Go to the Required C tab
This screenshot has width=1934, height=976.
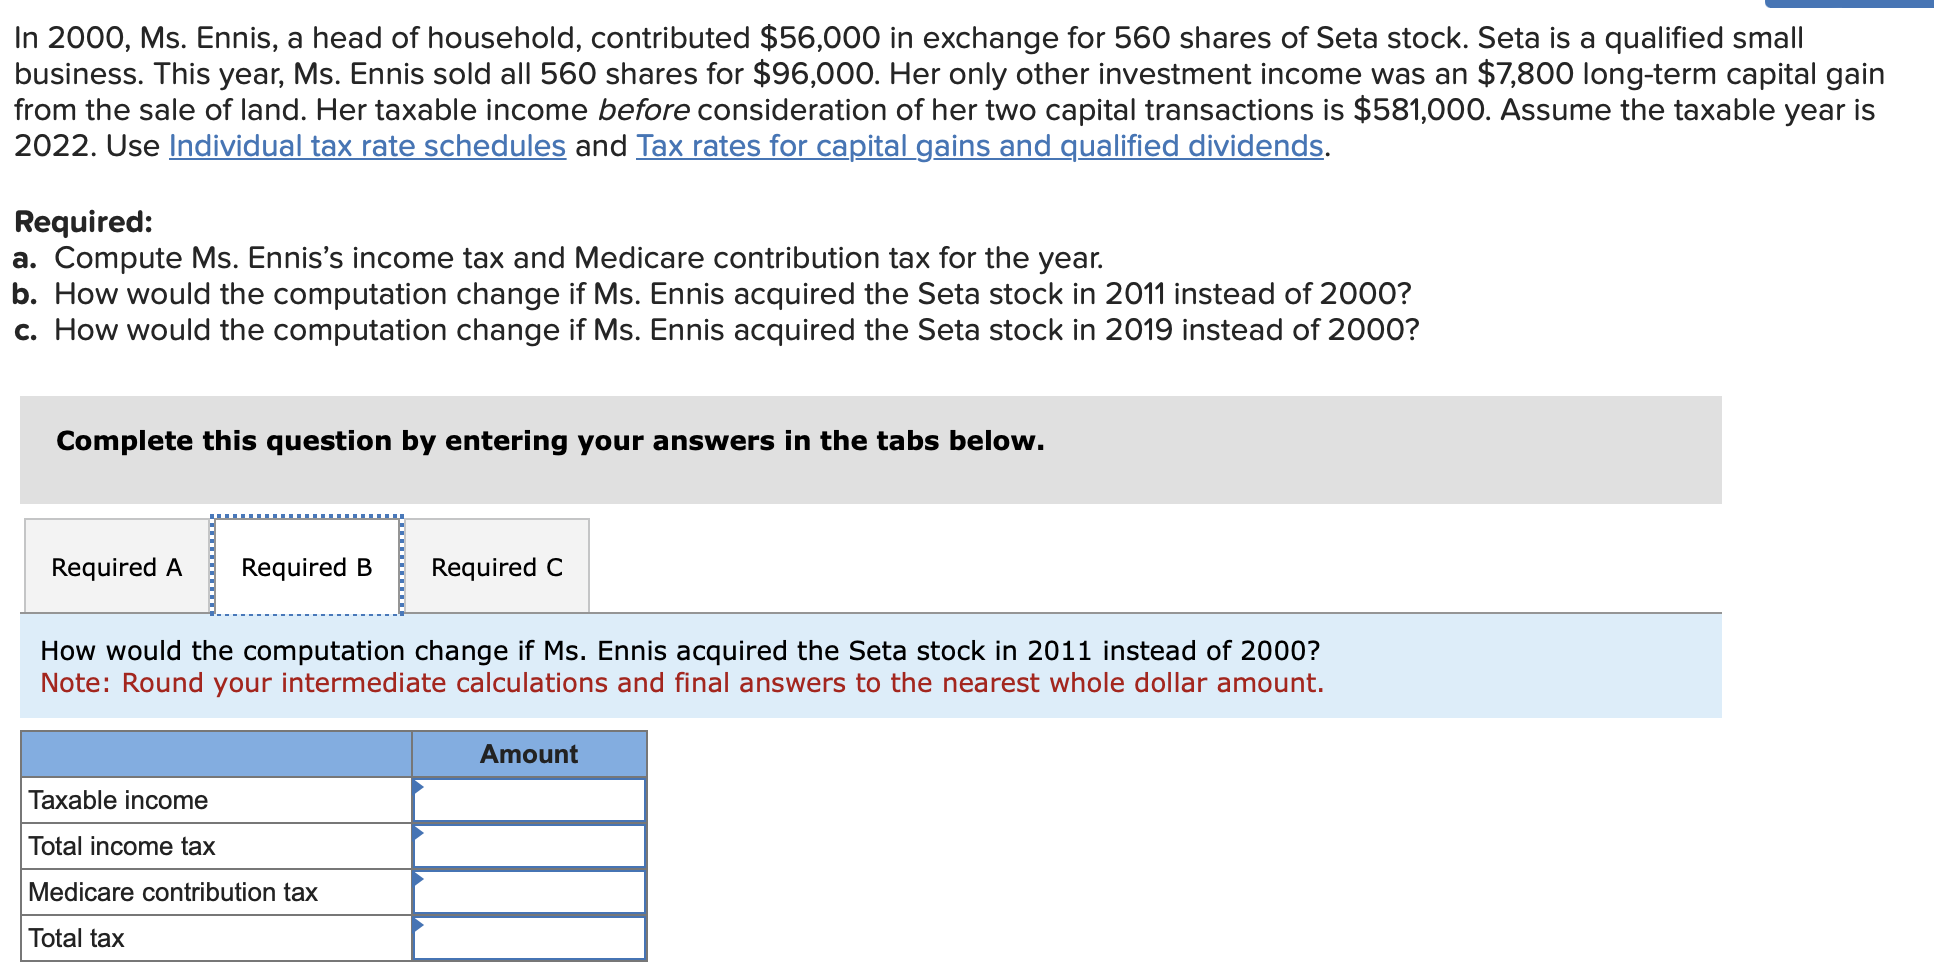point(496,567)
